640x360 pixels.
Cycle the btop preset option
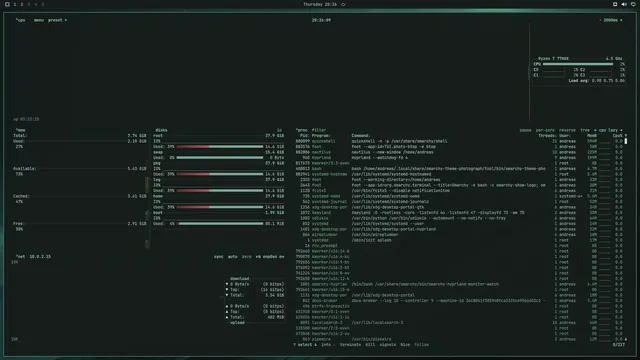point(57,20)
